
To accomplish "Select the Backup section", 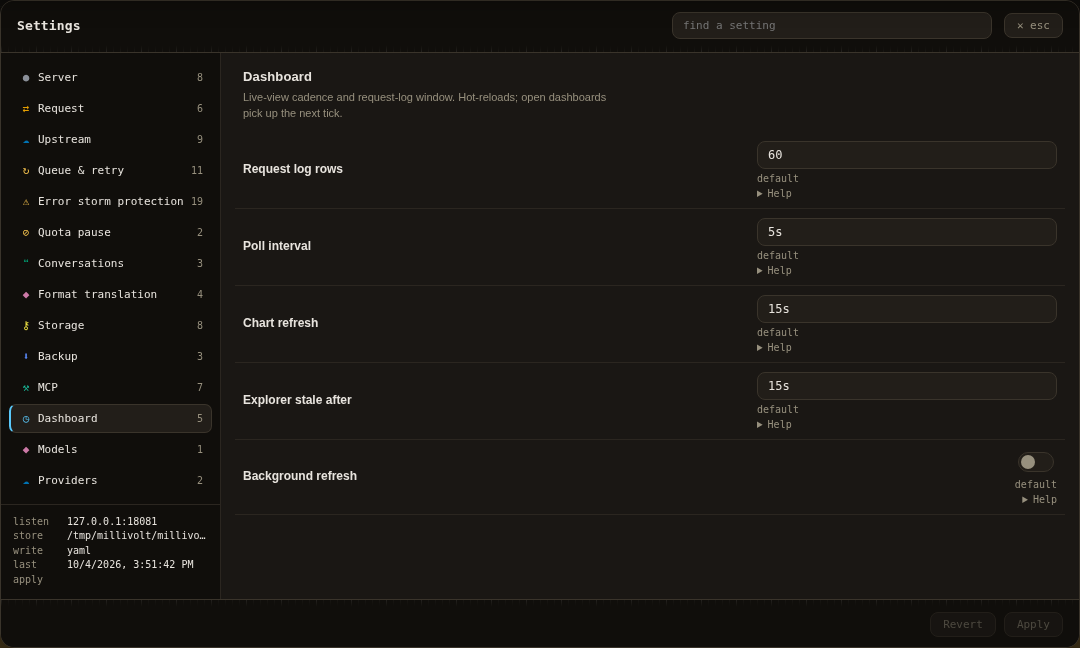I will 110,357.
